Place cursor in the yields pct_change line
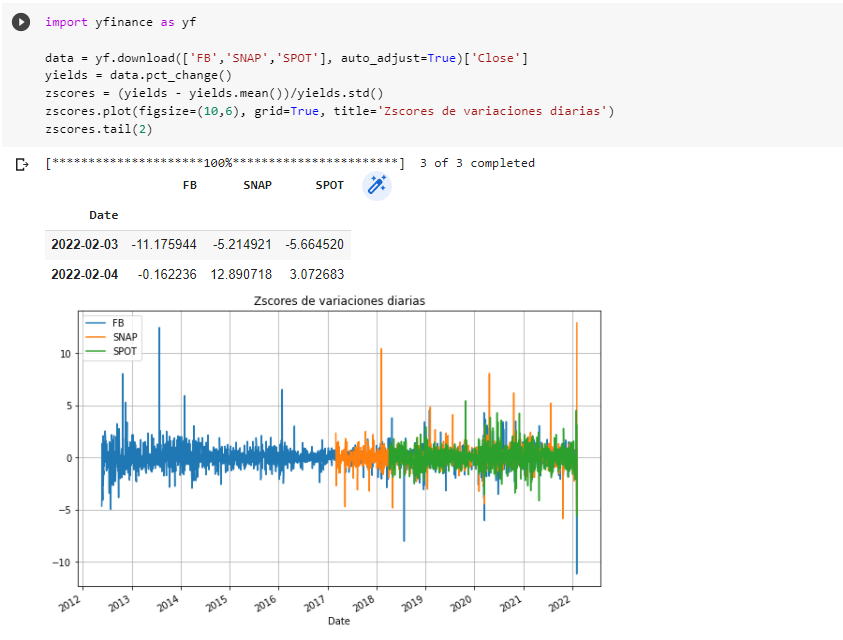 click(138, 75)
